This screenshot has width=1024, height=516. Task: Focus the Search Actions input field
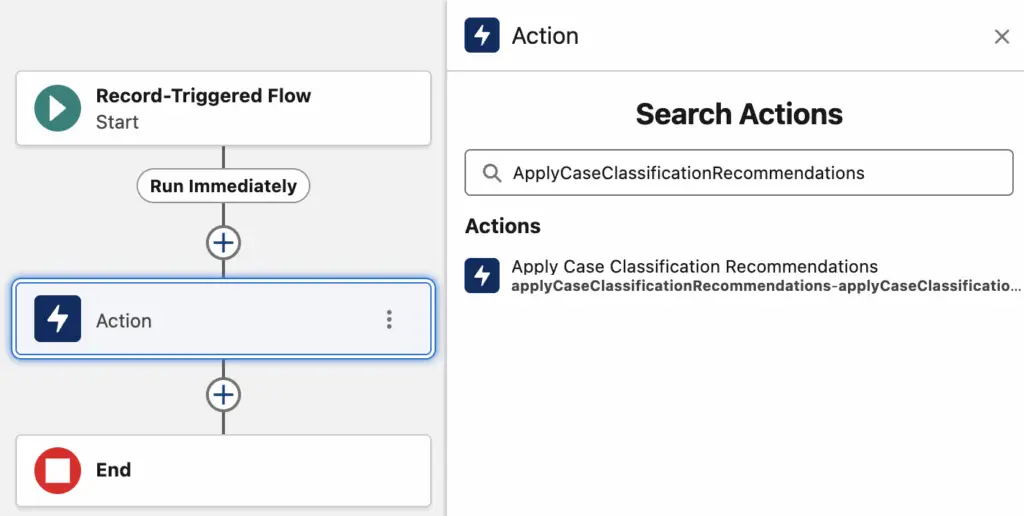click(739, 172)
